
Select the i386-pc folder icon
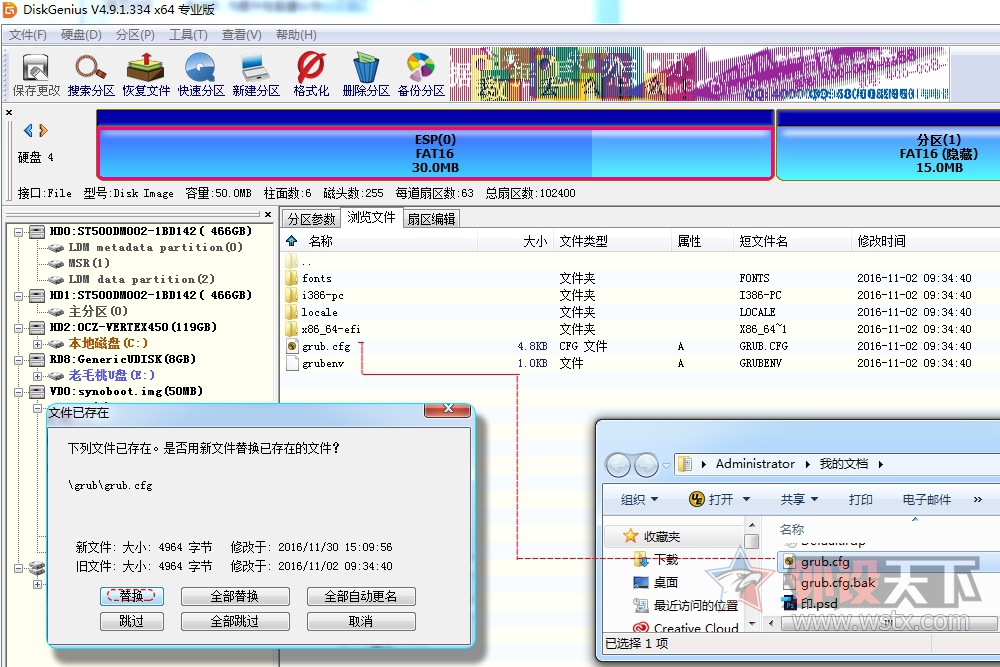click(291, 295)
